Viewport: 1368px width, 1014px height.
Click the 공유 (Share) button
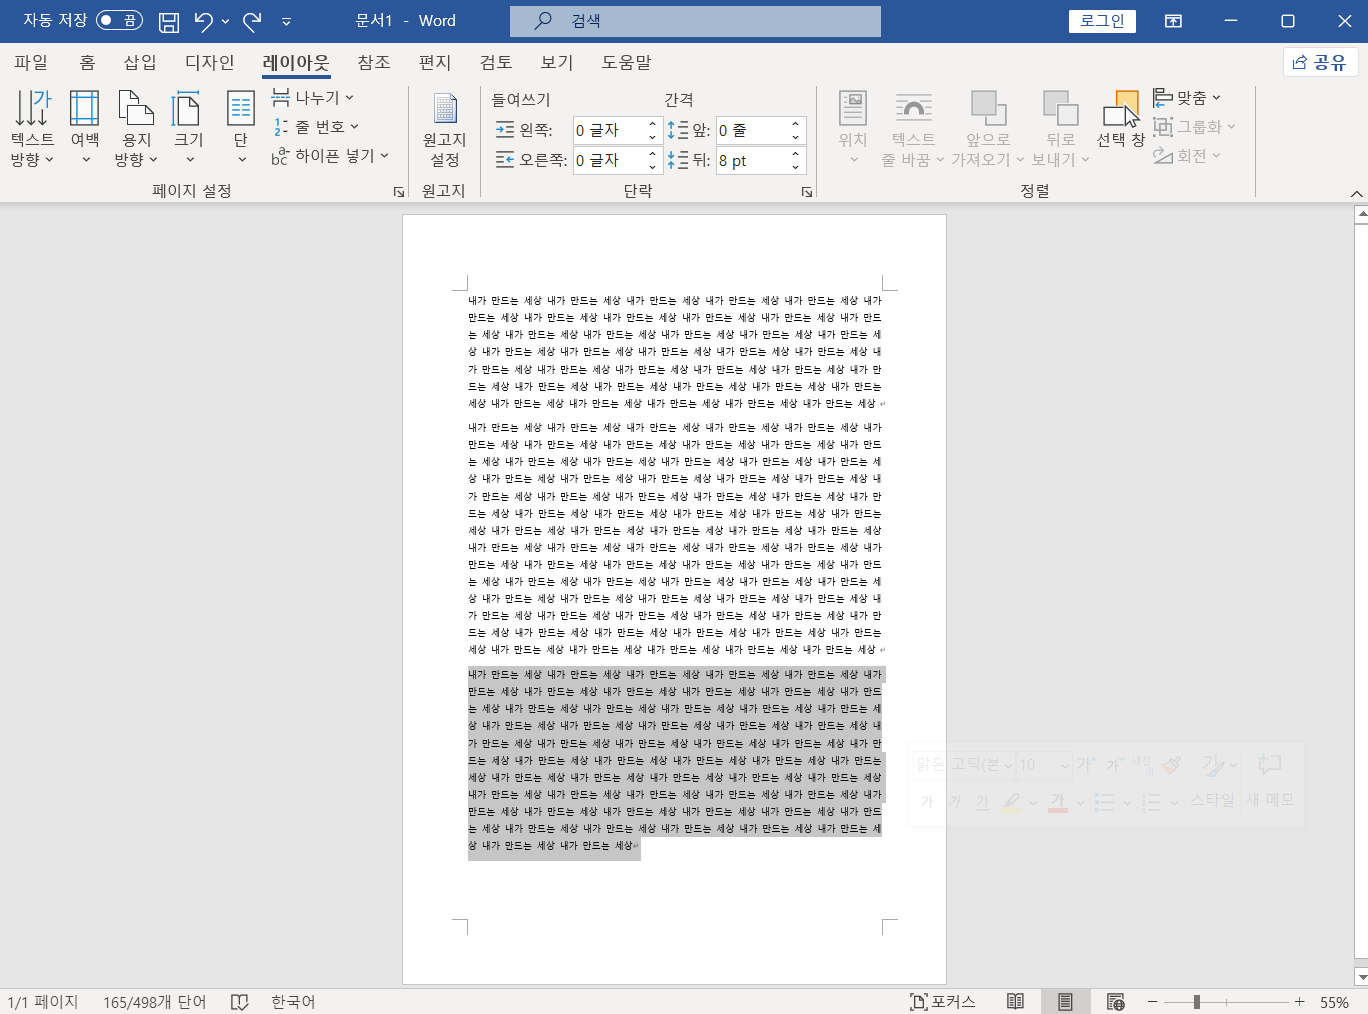pyautogui.click(x=1320, y=62)
